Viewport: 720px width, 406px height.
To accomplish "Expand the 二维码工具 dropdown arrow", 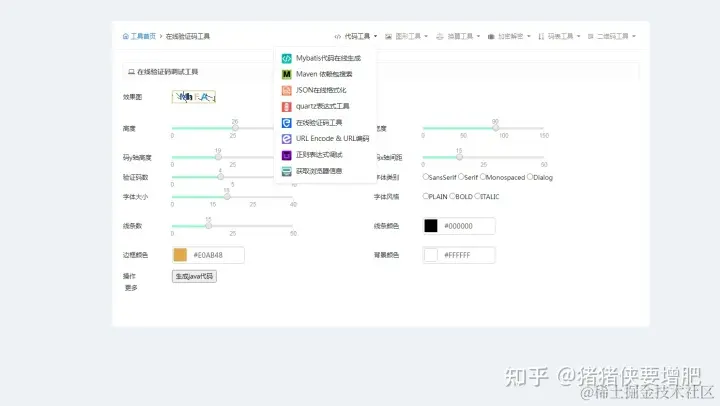I will pyautogui.click(x=634, y=36).
